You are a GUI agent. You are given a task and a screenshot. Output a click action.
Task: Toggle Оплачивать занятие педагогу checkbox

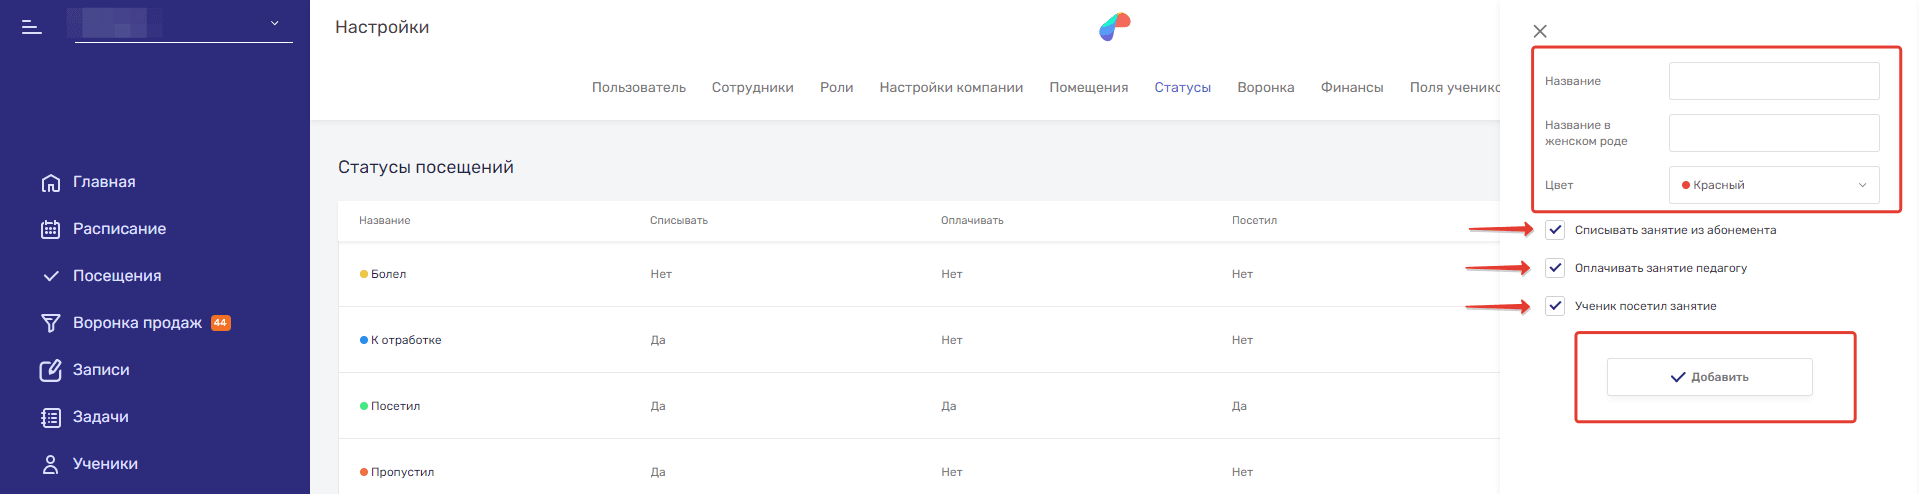point(1555,268)
